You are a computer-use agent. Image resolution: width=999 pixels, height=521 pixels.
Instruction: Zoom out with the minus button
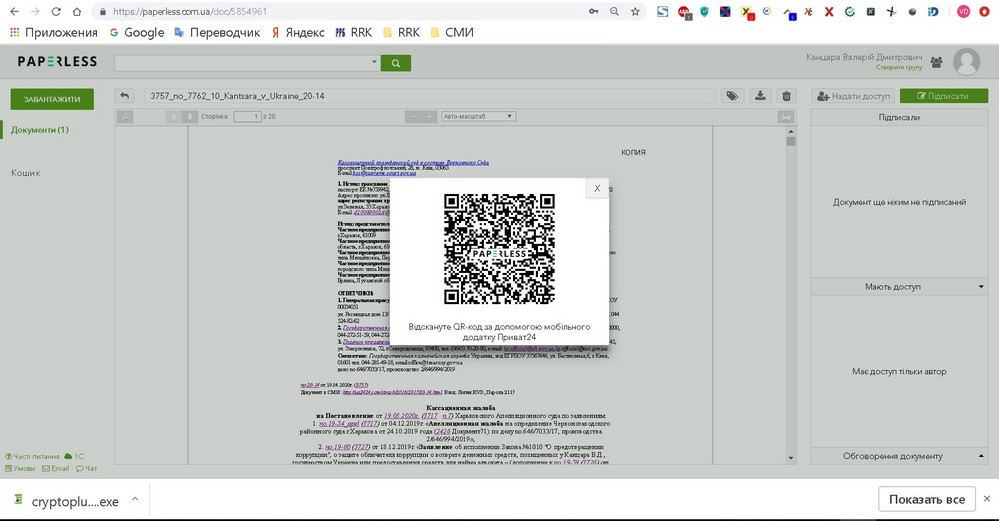coord(413,117)
